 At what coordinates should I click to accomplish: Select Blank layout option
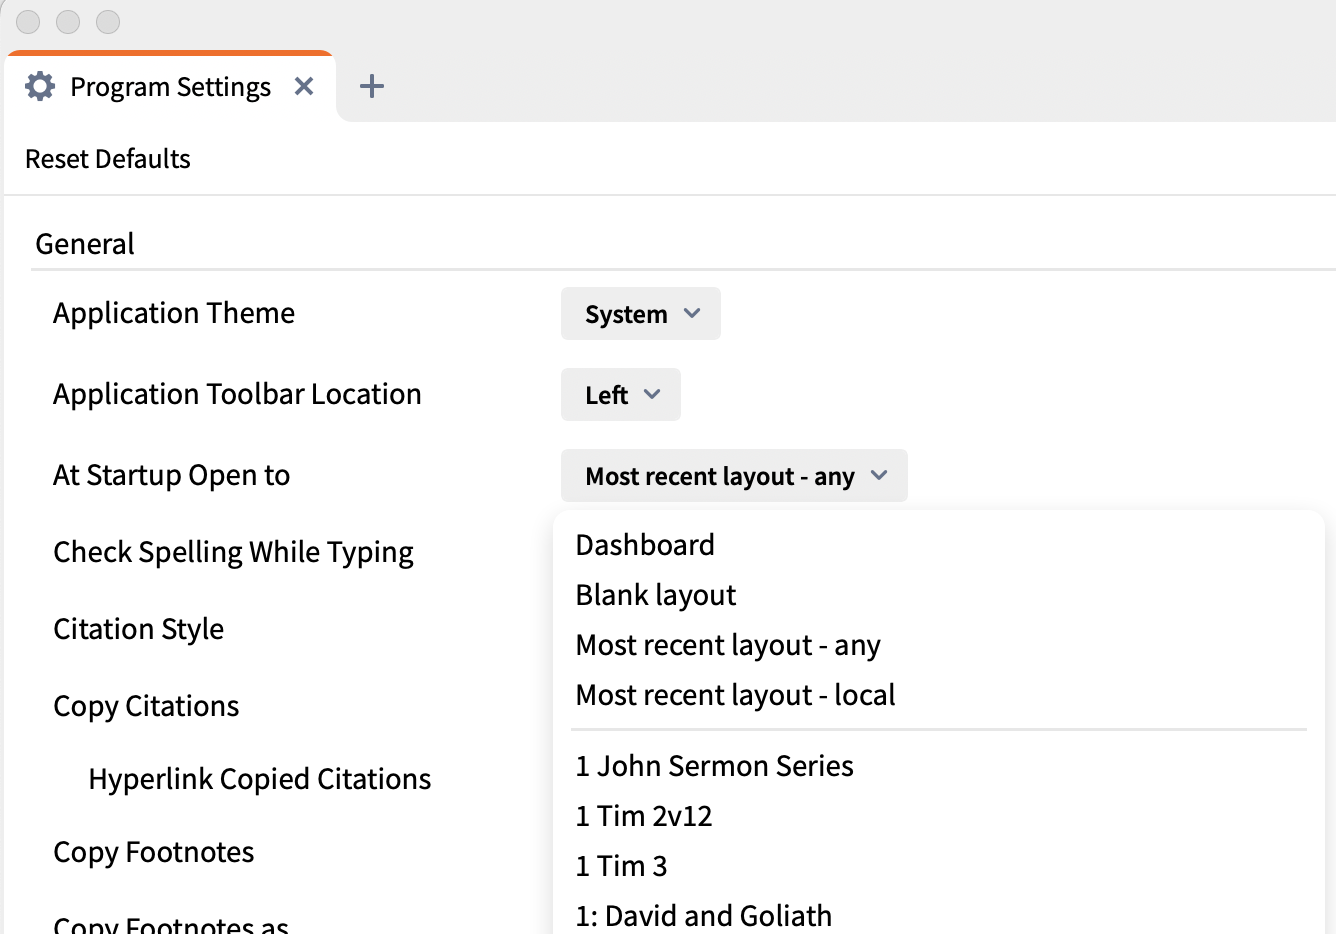(655, 595)
